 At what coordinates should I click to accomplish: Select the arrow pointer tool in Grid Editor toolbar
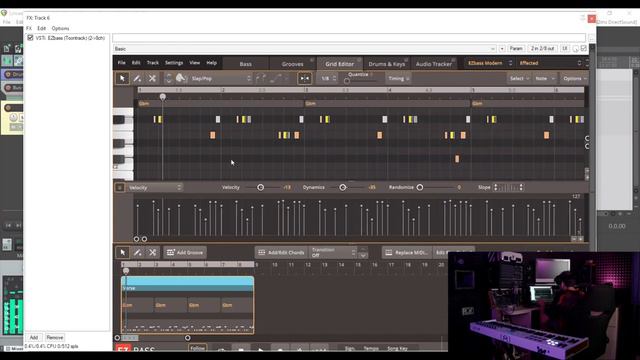[x=122, y=78]
